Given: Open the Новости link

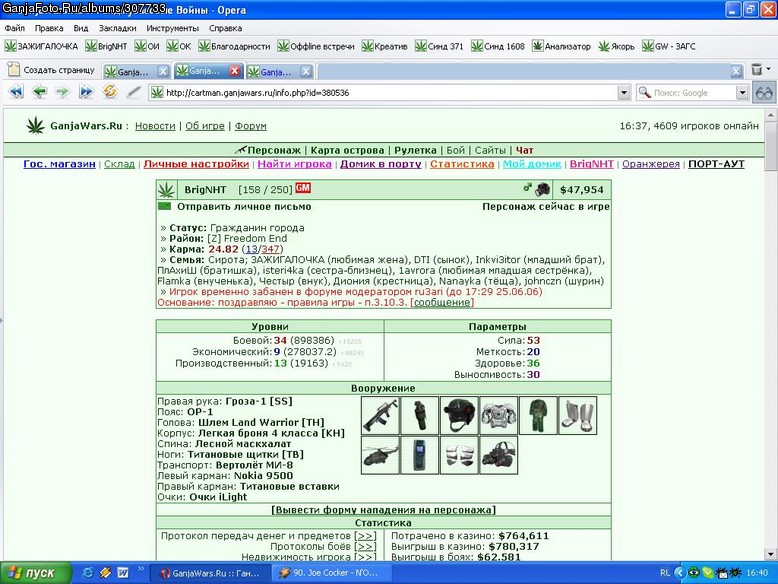Looking at the screenshot, I should [155, 126].
